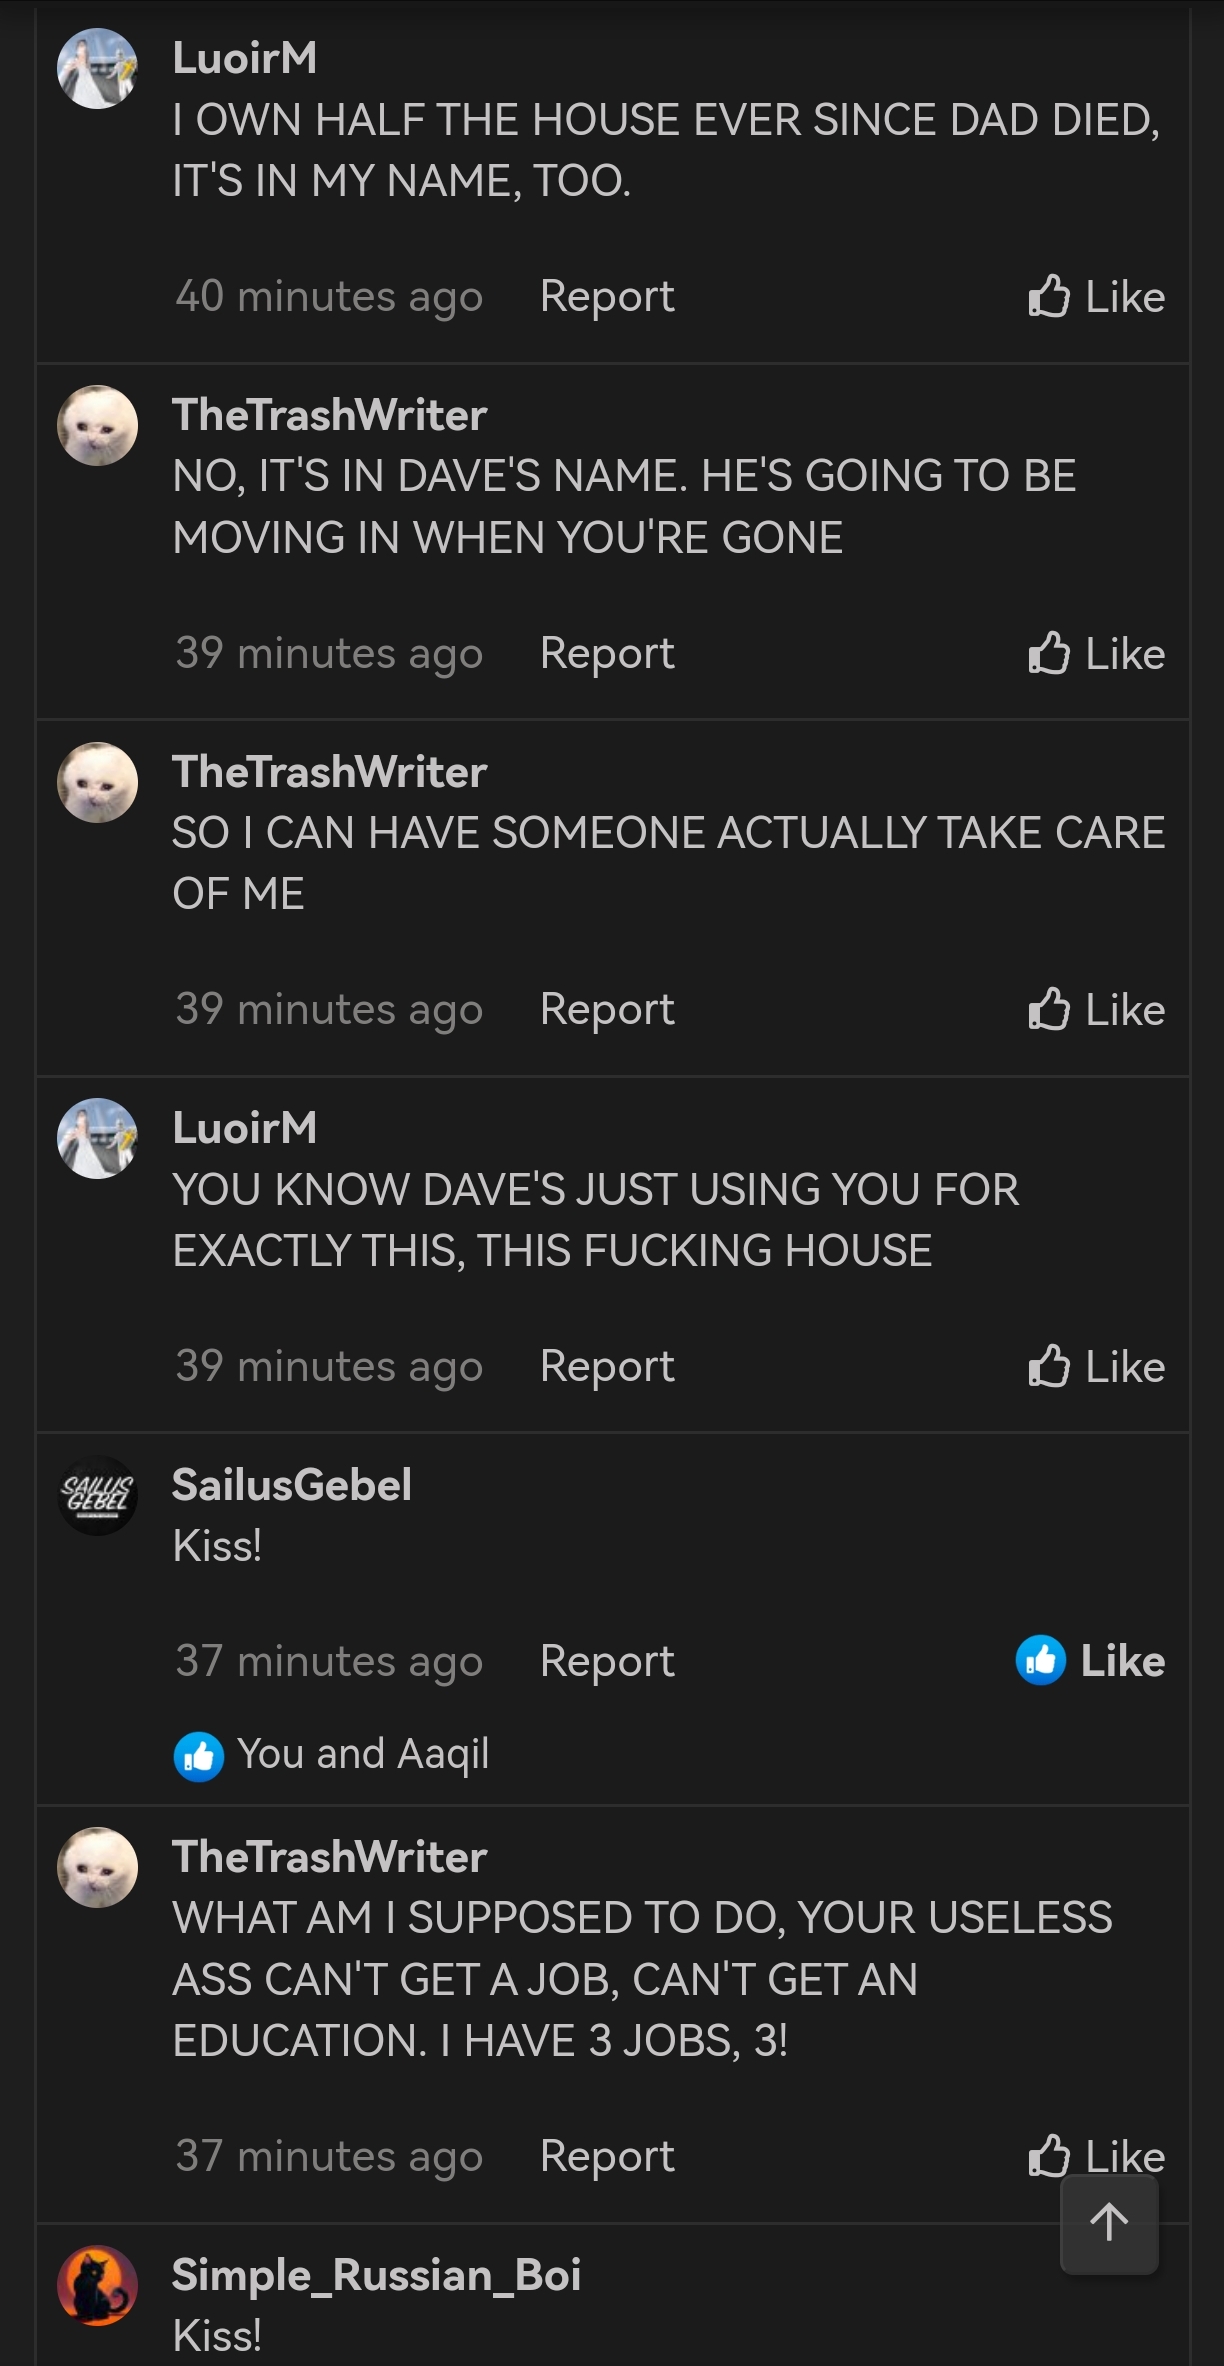Visit the Simple_Russian_Boi username link

376,2275
